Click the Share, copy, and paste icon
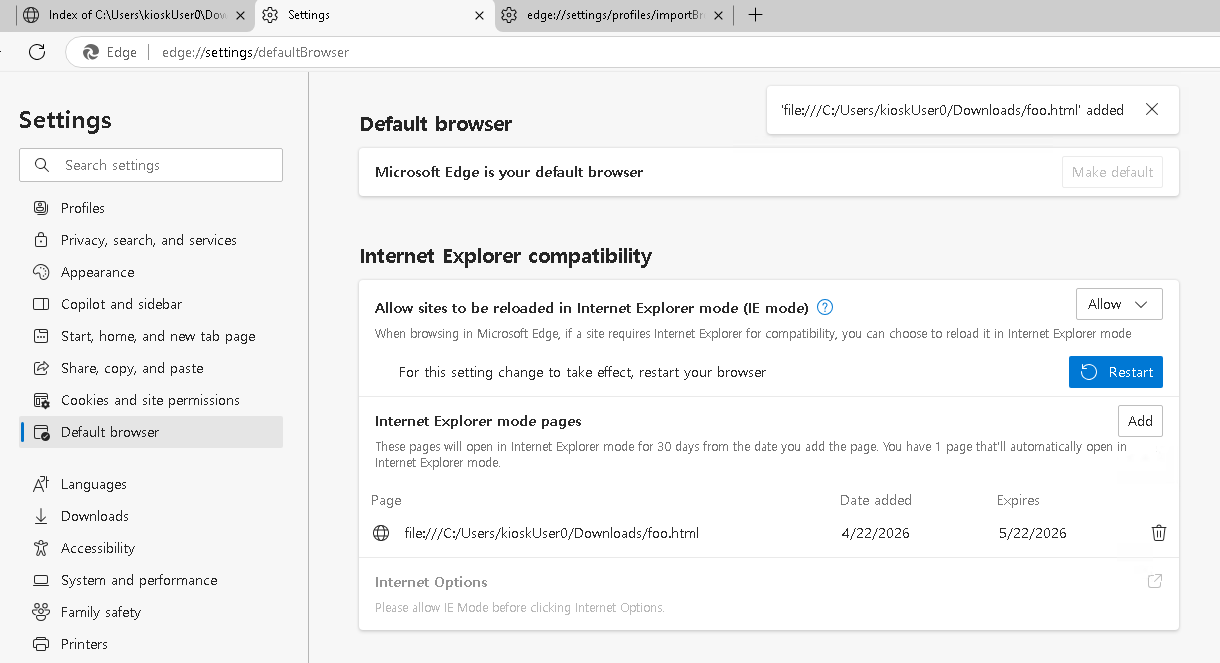This screenshot has width=1220, height=663. (x=41, y=368)
